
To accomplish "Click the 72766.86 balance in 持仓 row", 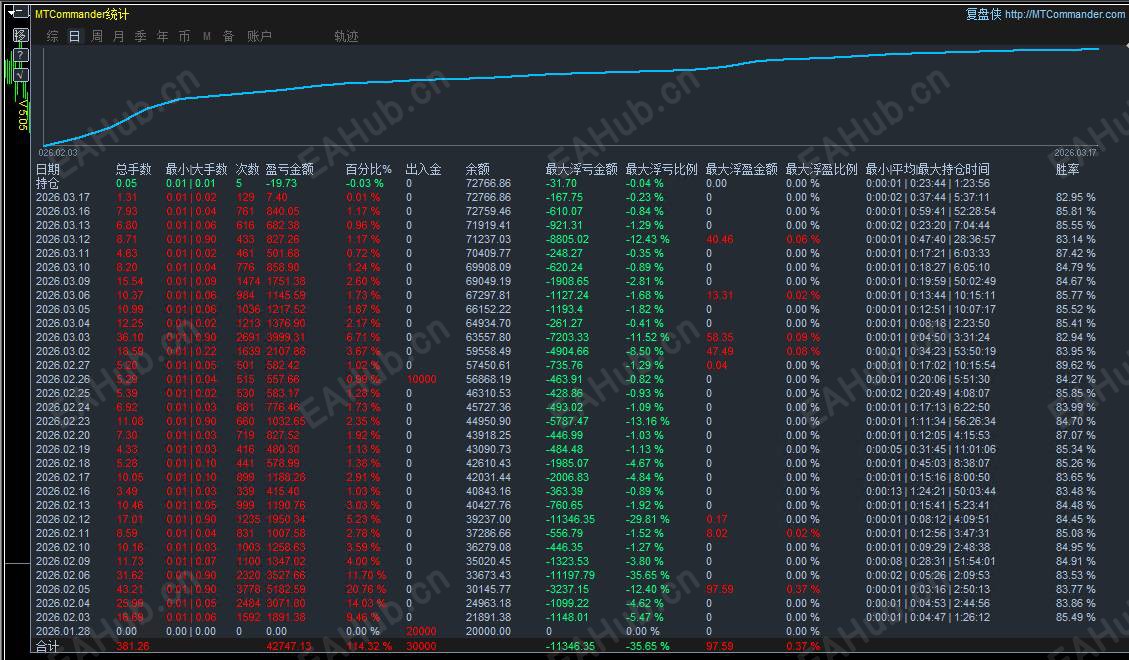I will [488, 184].
